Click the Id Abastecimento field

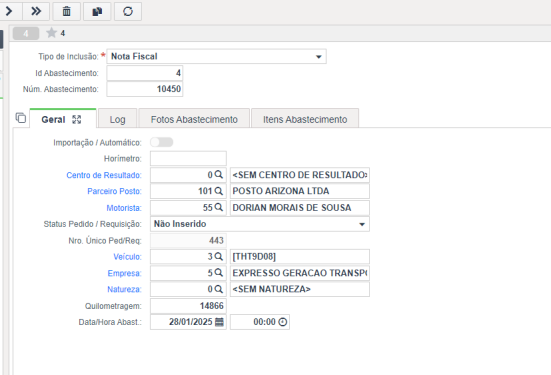(145, 73)
